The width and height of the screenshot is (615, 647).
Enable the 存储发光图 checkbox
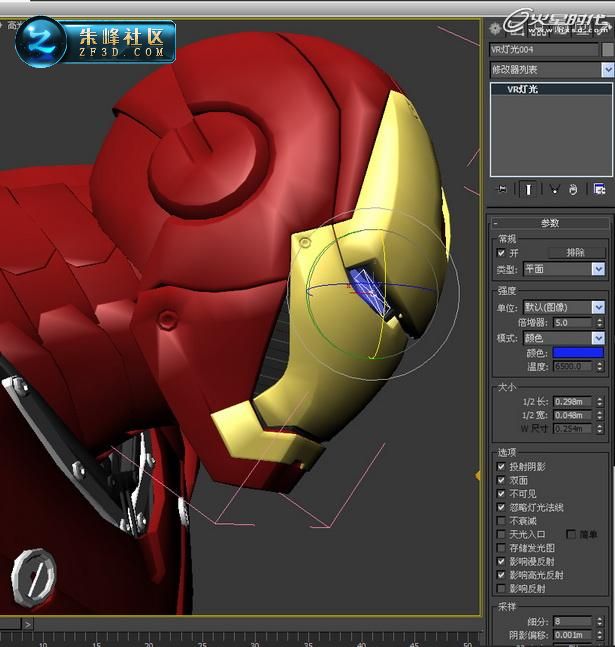(501, 548)
